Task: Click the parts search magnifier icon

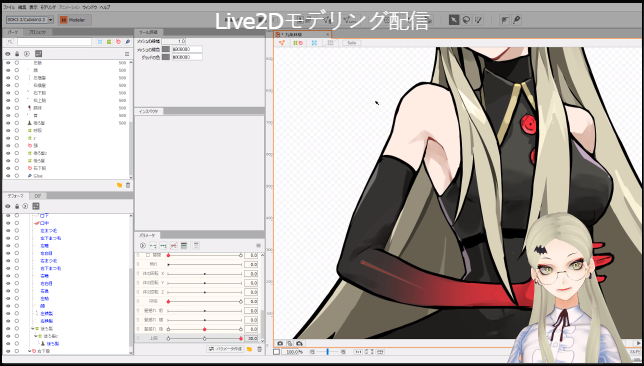Action: [x=10, y=42]
